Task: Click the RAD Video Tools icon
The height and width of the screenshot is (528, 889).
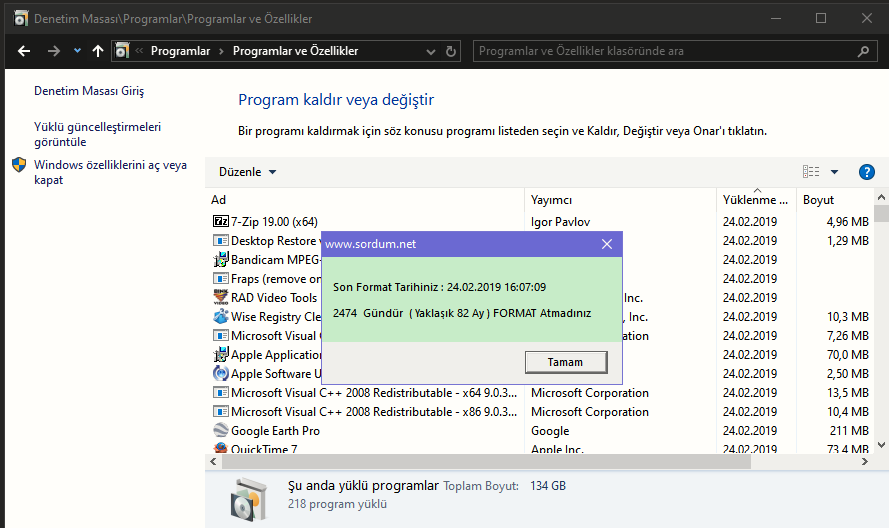Action: click(221, 297)
